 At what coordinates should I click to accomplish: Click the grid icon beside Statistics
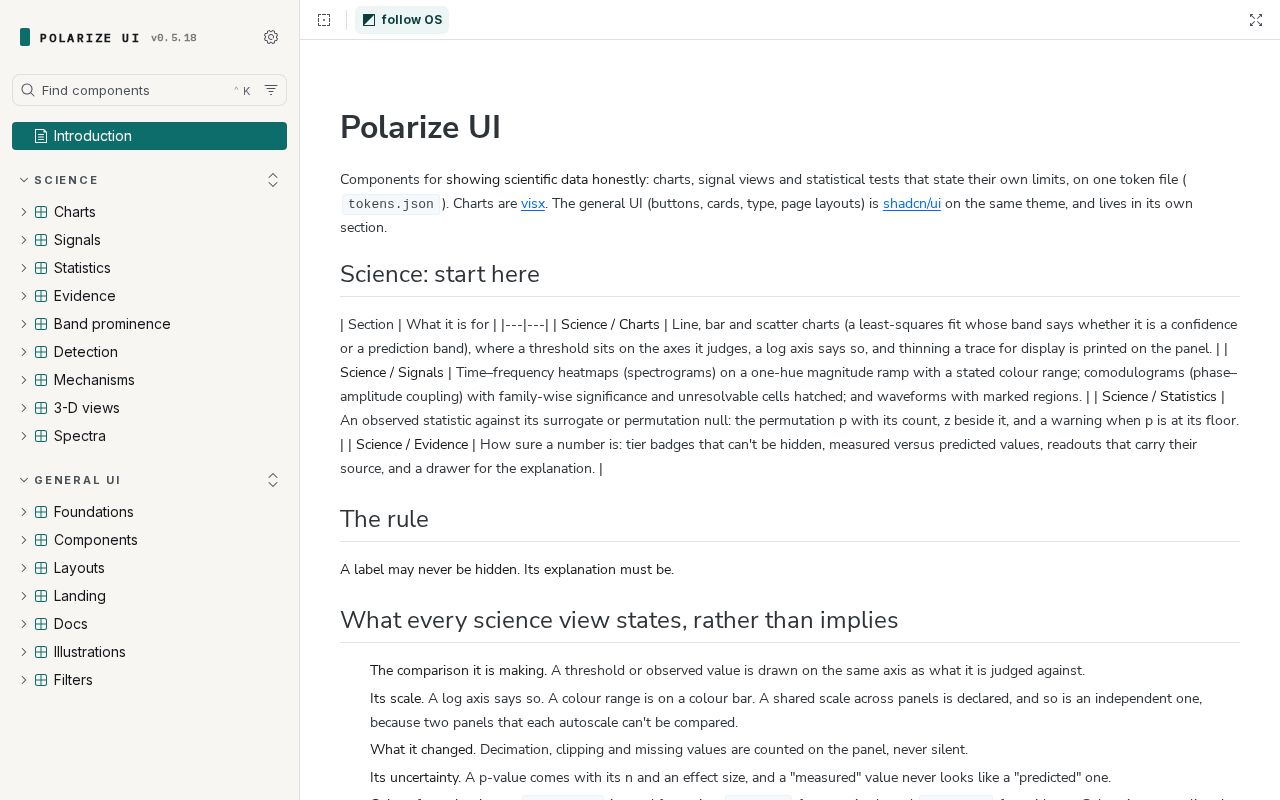point(41,268)
